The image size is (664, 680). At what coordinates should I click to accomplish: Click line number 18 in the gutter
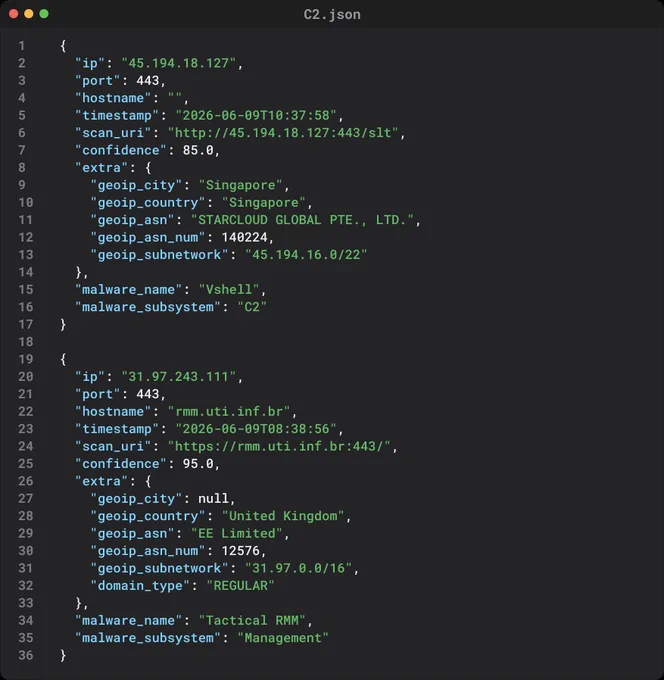point(26,342)
